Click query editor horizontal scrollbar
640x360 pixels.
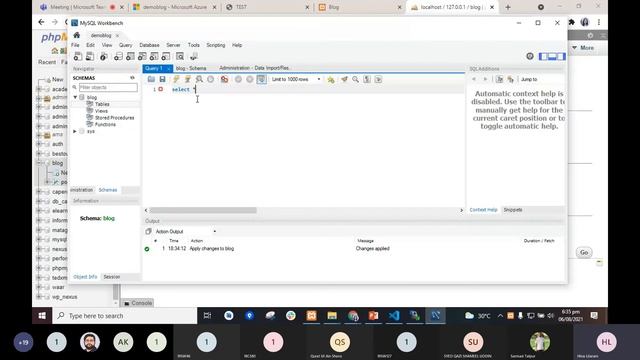click(203, 210)
